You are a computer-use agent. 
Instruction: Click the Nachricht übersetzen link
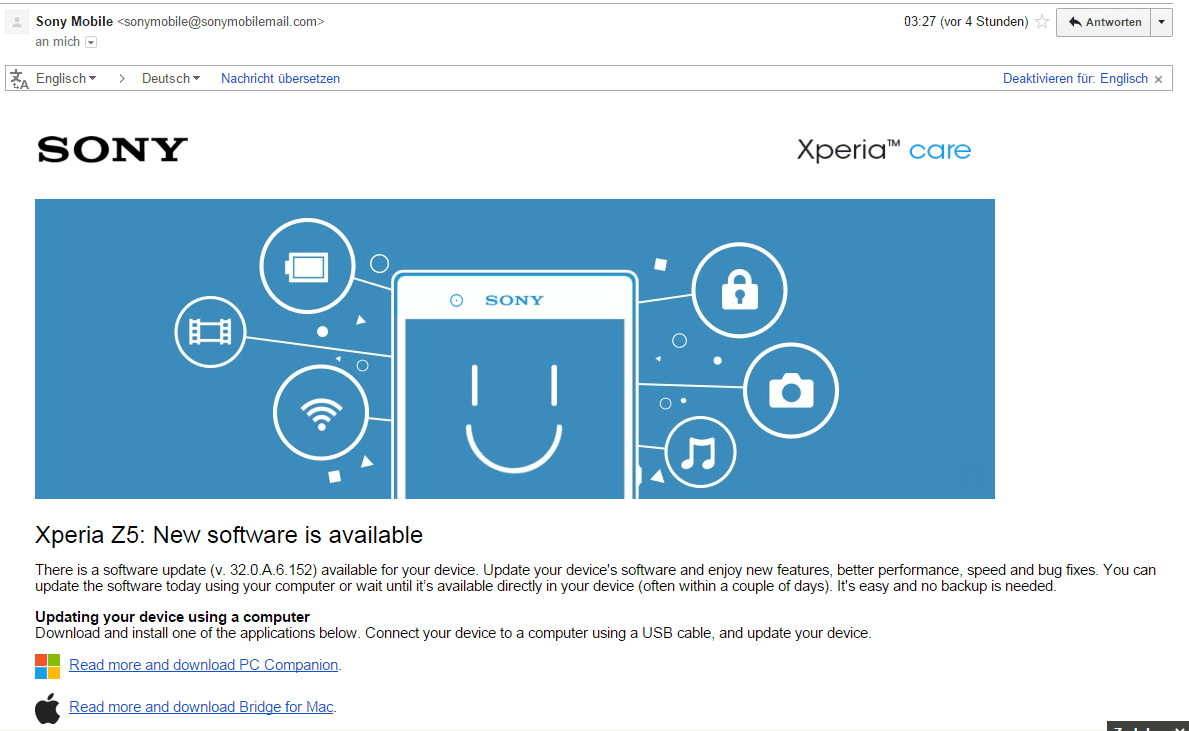pos(281,79)
